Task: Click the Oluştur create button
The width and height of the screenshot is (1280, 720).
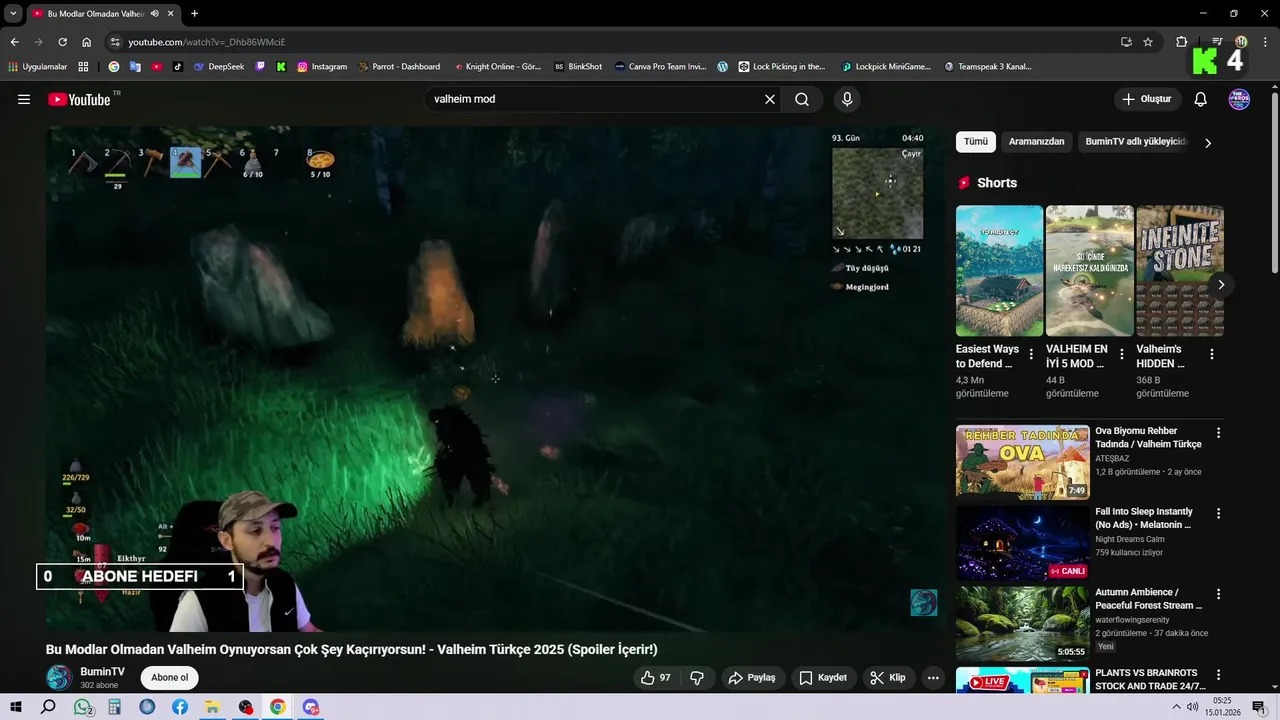Action: point(1146,99)
